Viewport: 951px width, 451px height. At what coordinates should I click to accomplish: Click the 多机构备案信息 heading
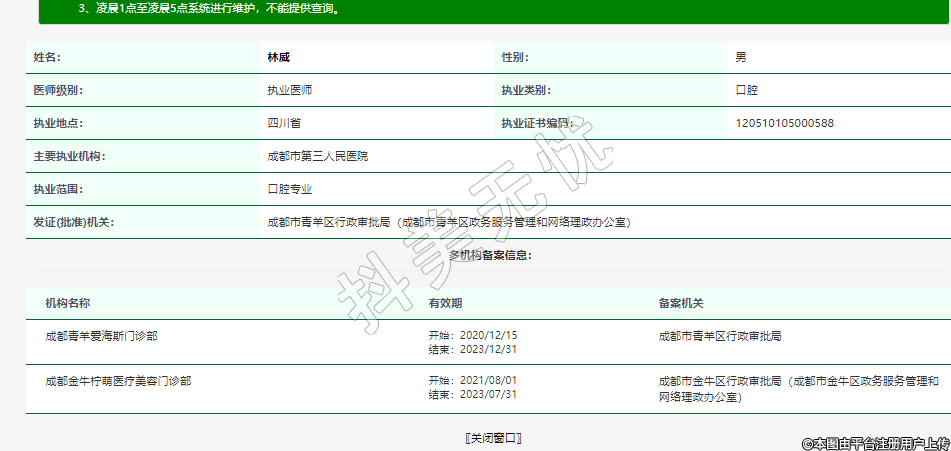point(489,255)
